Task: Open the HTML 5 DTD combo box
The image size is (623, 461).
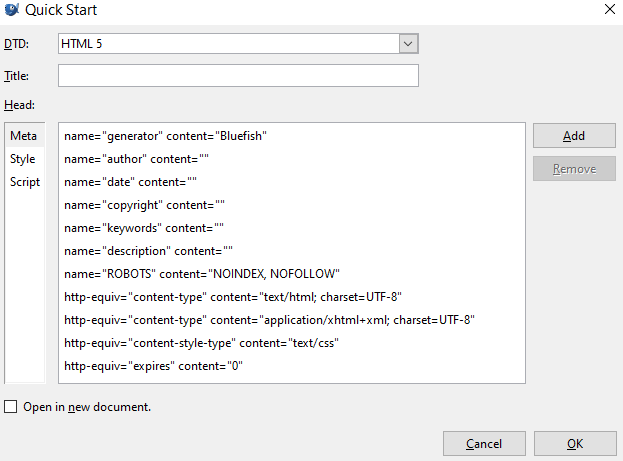Action: coord(228,43)
